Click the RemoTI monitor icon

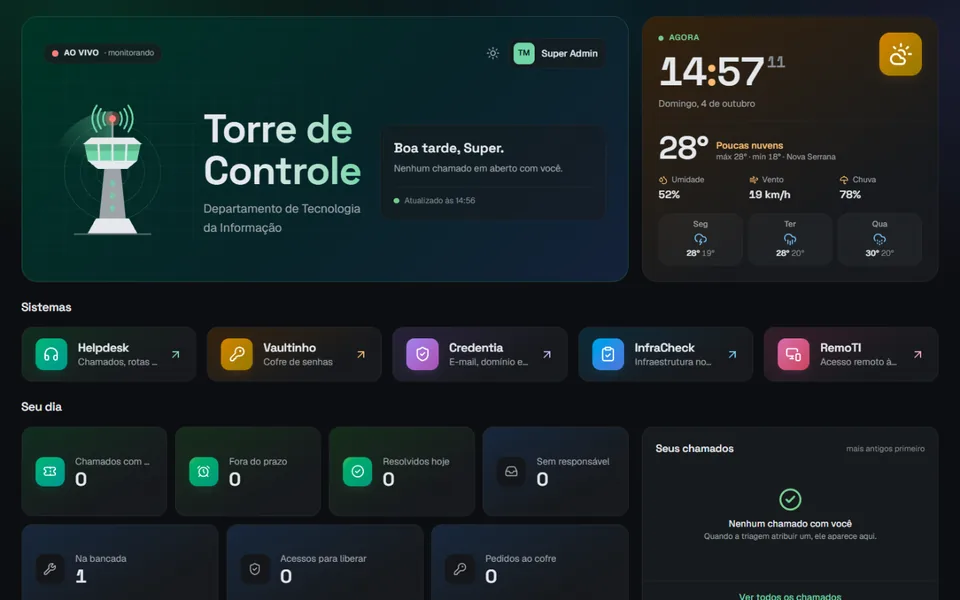(x=793, y=354)
